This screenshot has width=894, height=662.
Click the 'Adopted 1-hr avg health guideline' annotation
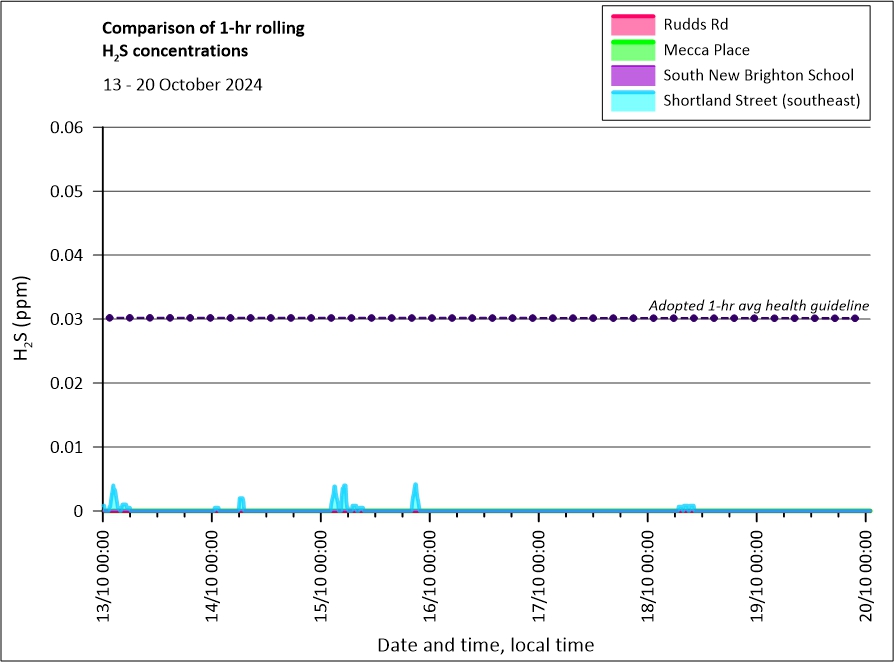pos(758,305)
